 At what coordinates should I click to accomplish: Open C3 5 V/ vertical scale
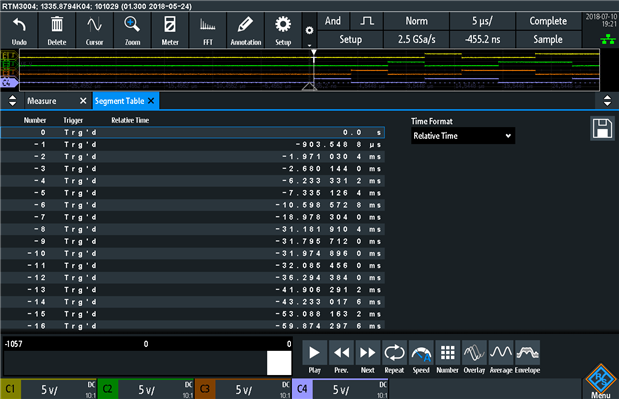[x=244, y=390]
